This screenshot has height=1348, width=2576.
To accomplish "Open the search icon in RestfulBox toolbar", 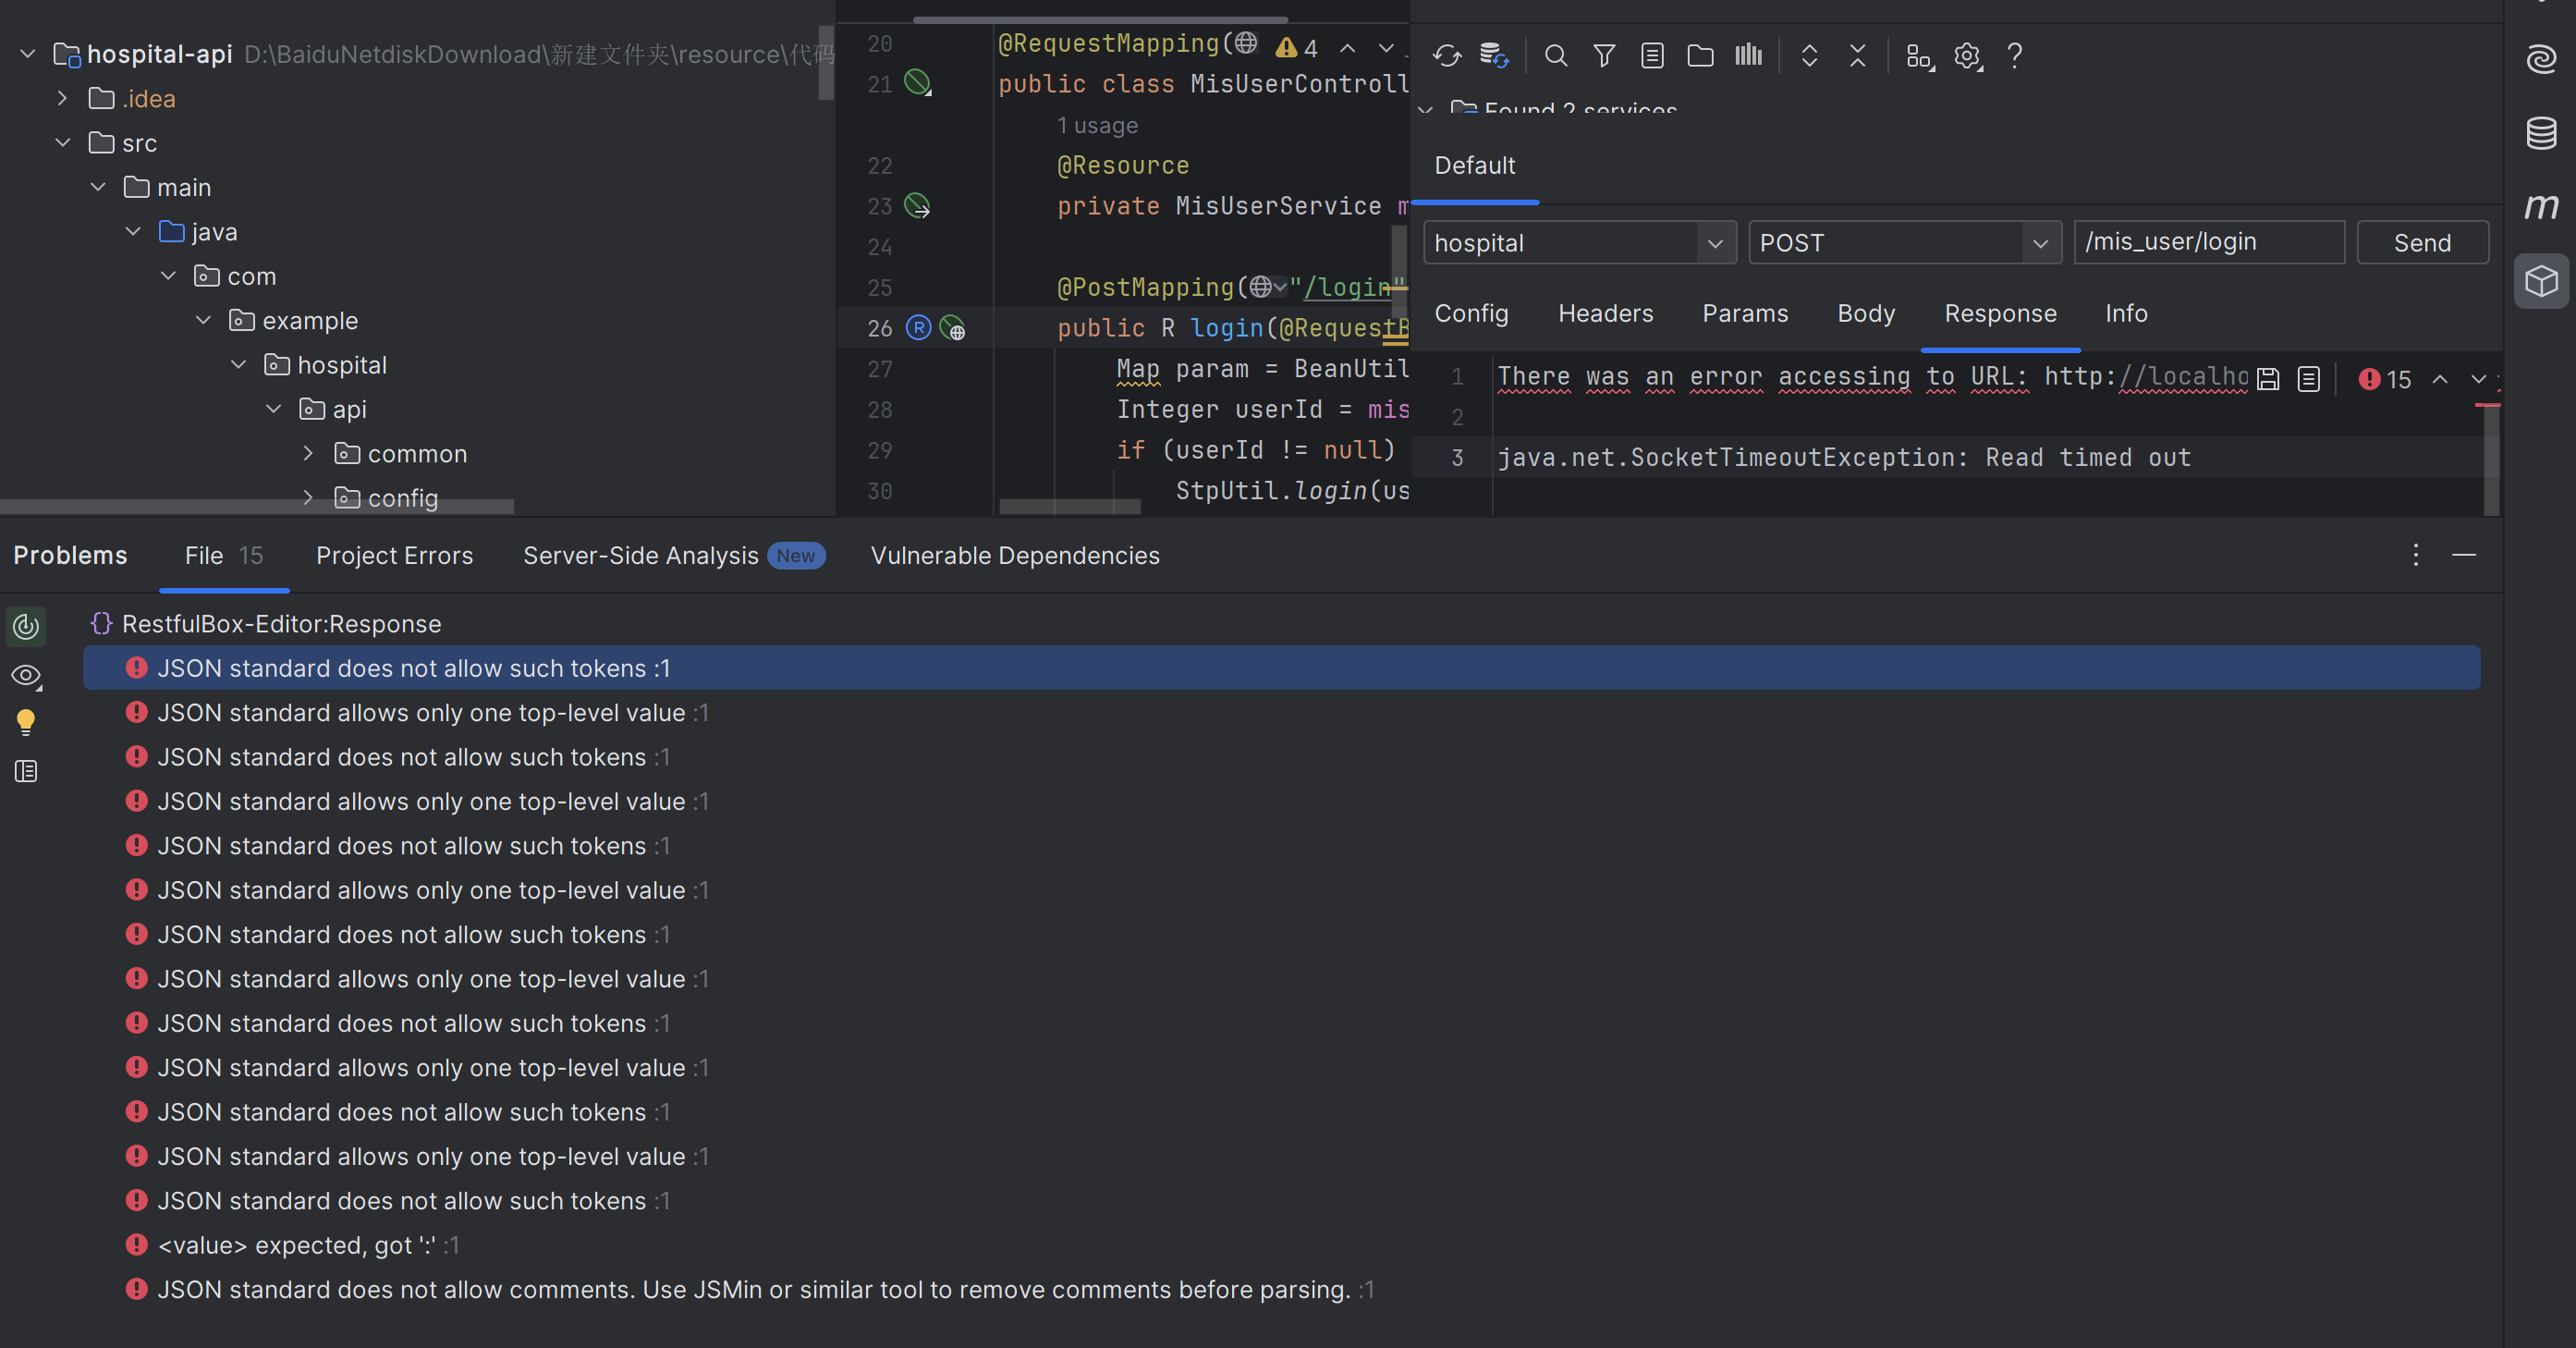I will pyautogui.click(x=1555, y=56).
